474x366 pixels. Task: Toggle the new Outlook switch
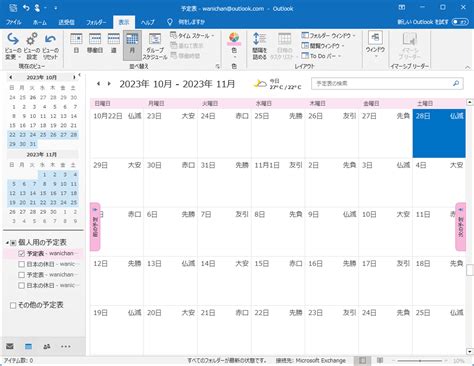point(460,22)
